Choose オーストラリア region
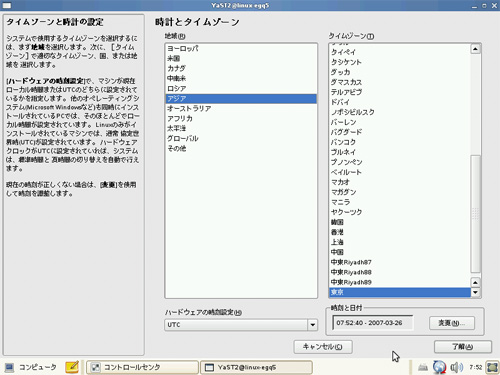 [x=241, y=109]
